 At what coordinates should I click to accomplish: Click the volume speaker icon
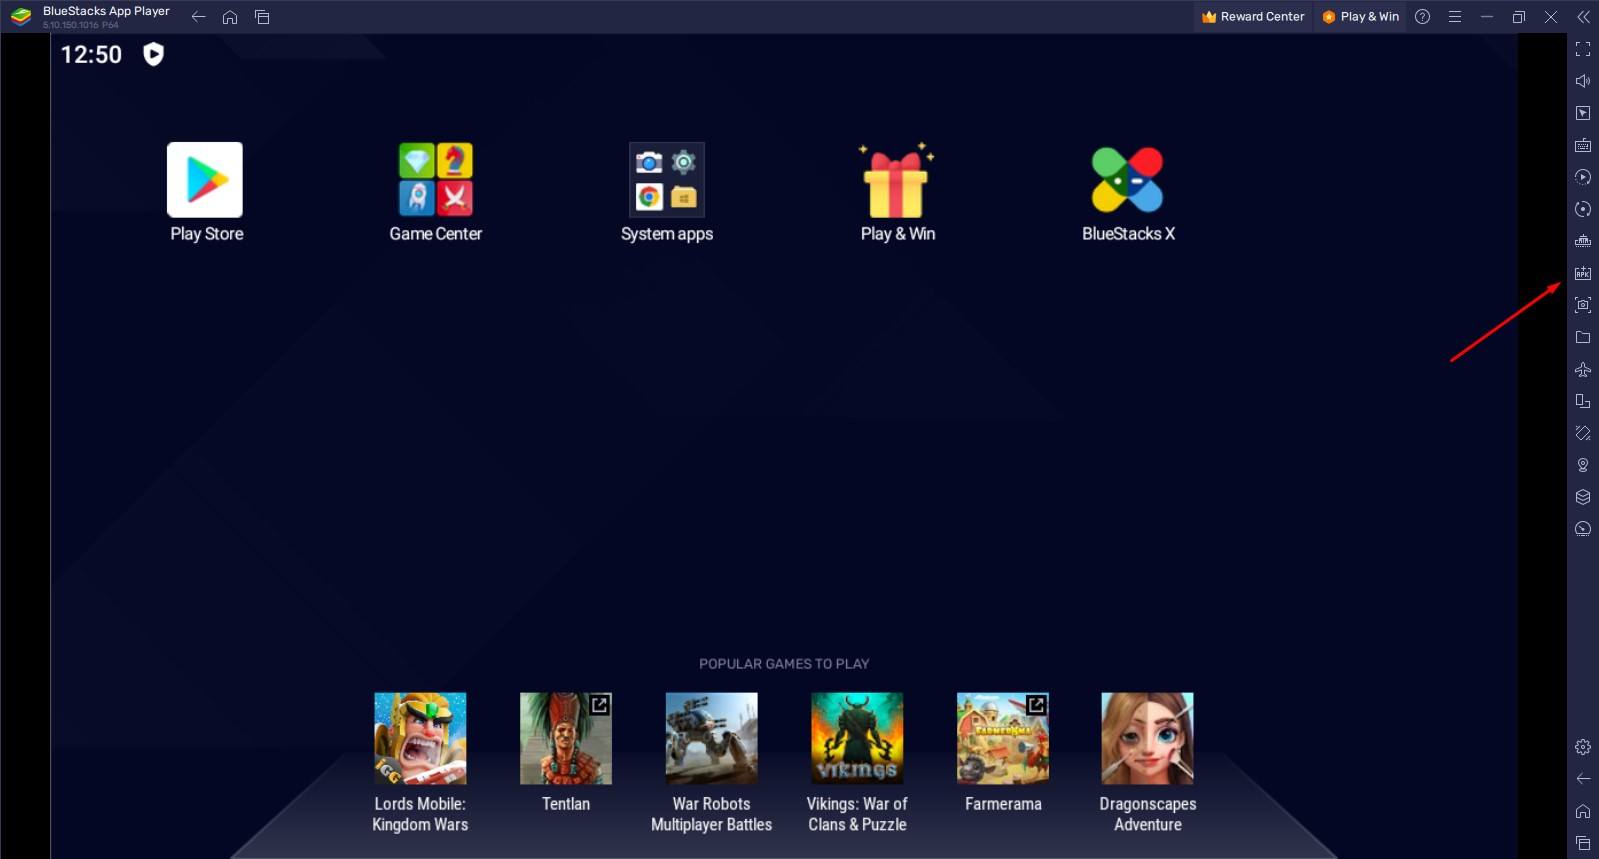1583,81
